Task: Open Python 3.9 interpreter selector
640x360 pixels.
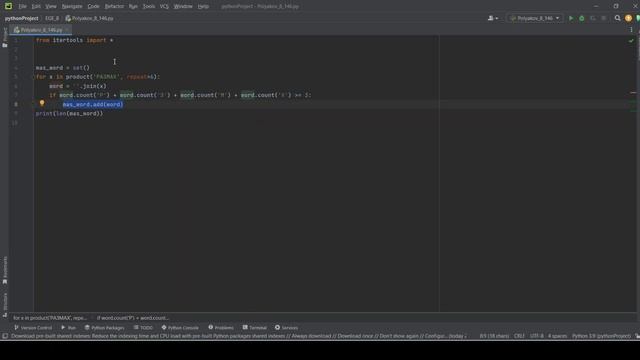Action: point(601,336)
